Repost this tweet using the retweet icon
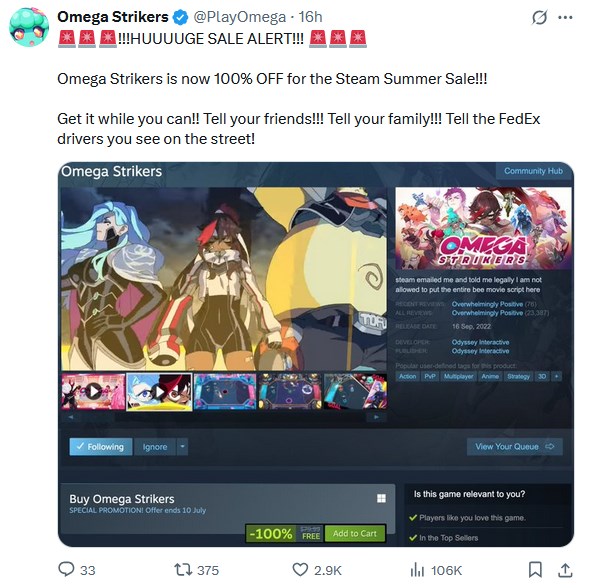This screenshot has width=589, height=588. tap(183, 569)
